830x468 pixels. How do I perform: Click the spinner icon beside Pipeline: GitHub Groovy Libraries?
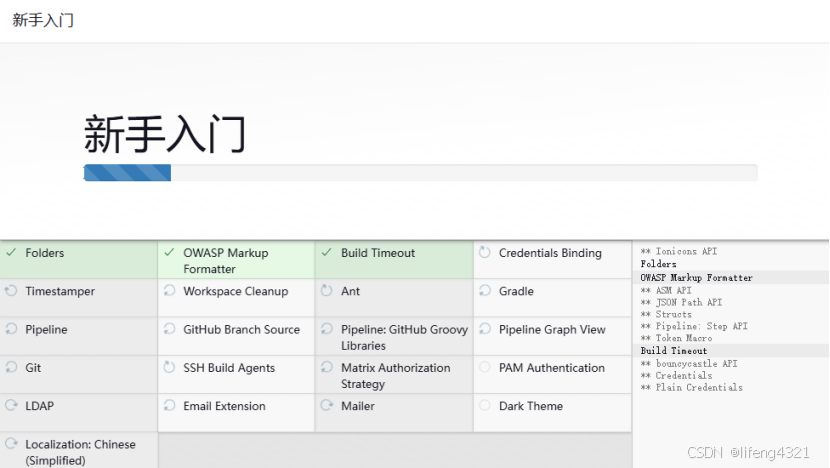327,329
